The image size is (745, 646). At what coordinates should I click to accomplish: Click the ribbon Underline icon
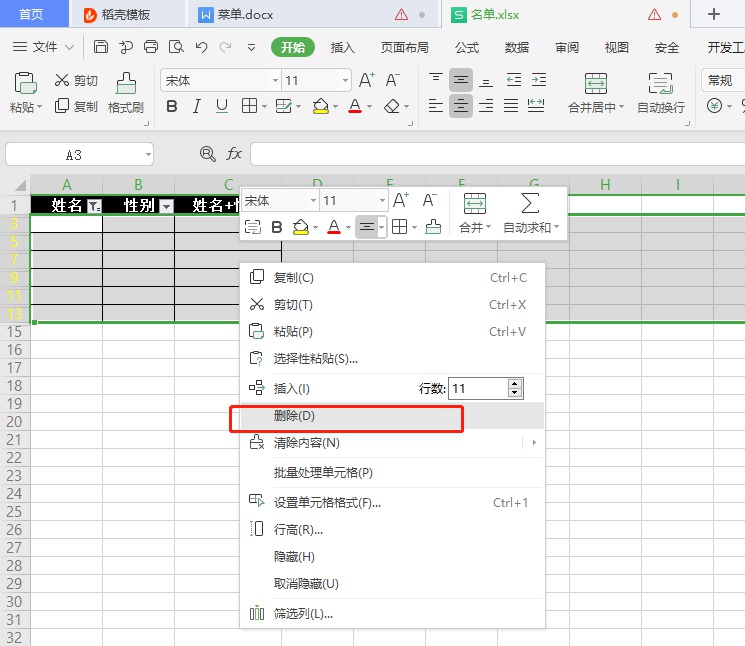click(223, 106)
